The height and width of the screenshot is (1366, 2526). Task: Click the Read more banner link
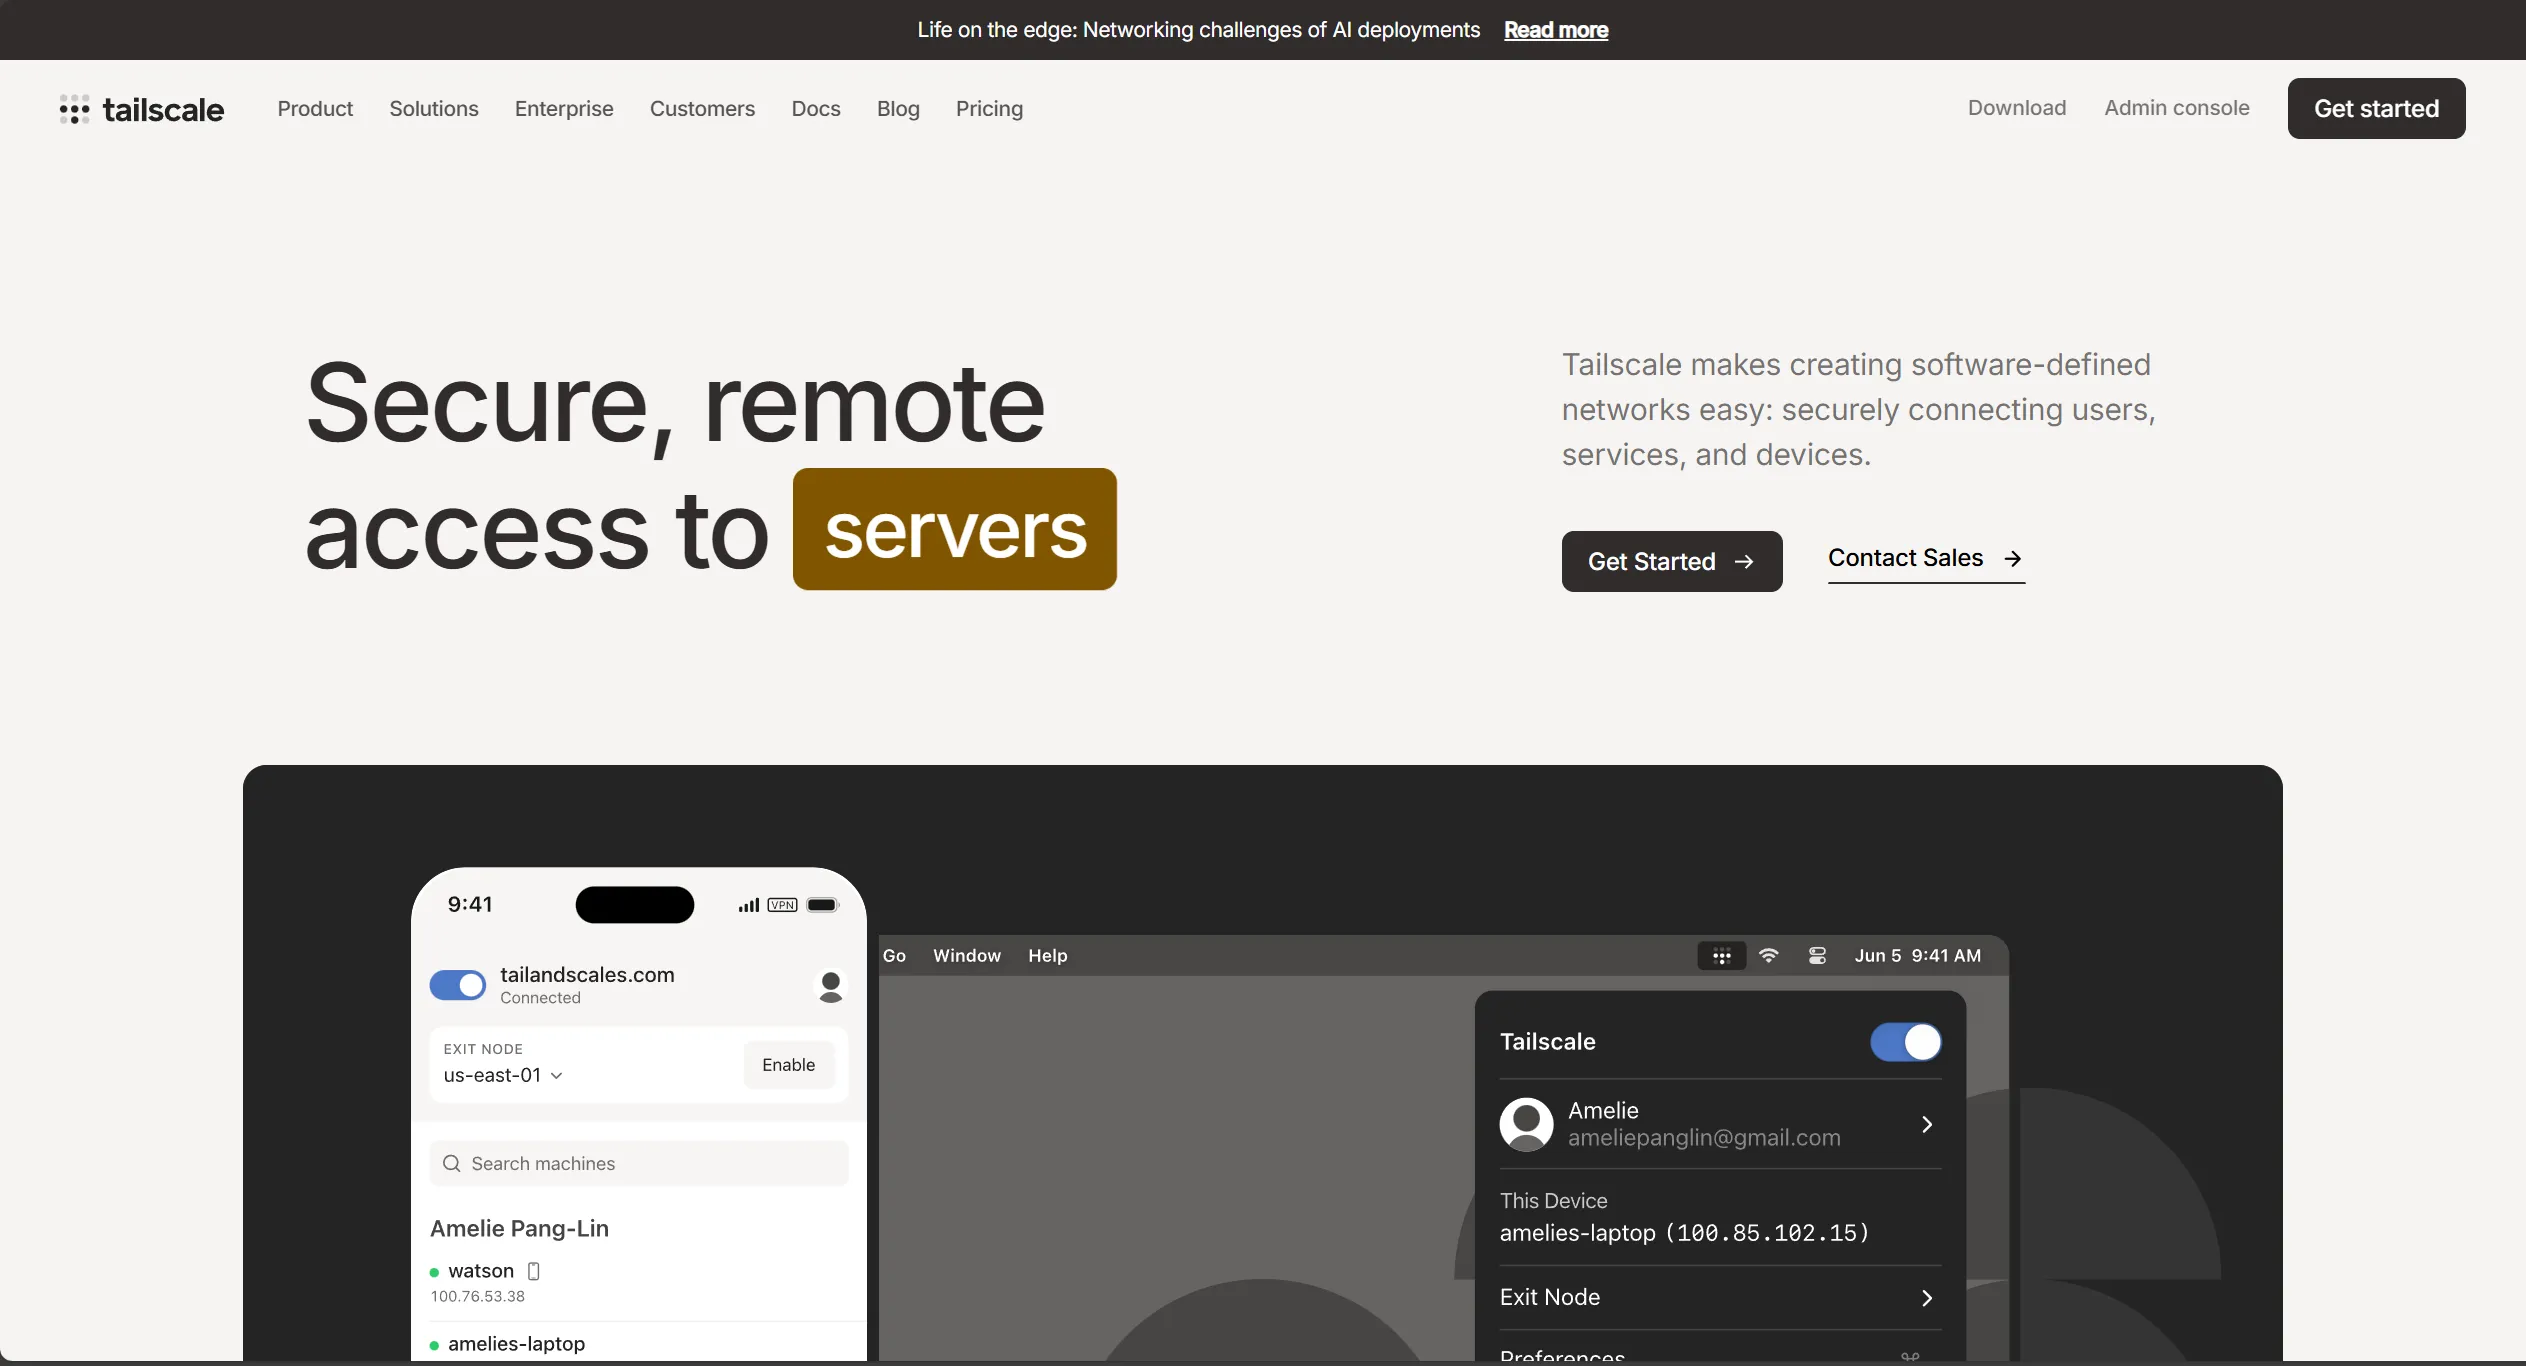coord(1555,30)
